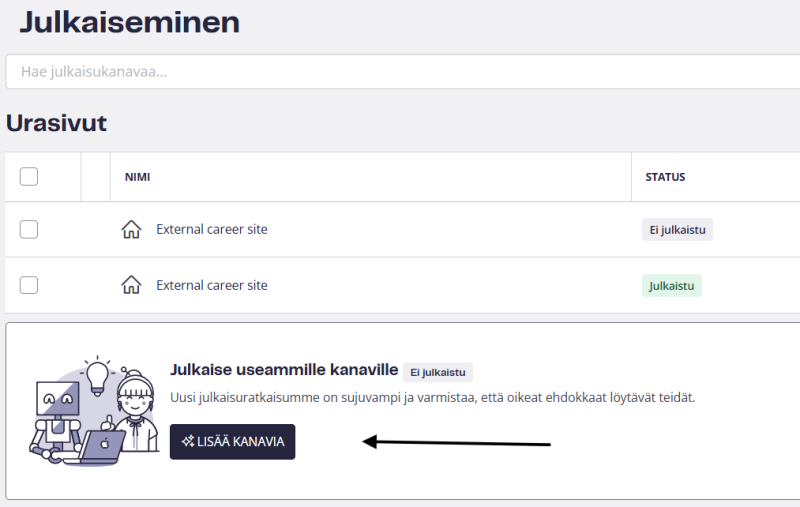Viewport: 800px width, 507px height.
Task: Click the home icon in the unpublished row
Action: pos(131,230)
